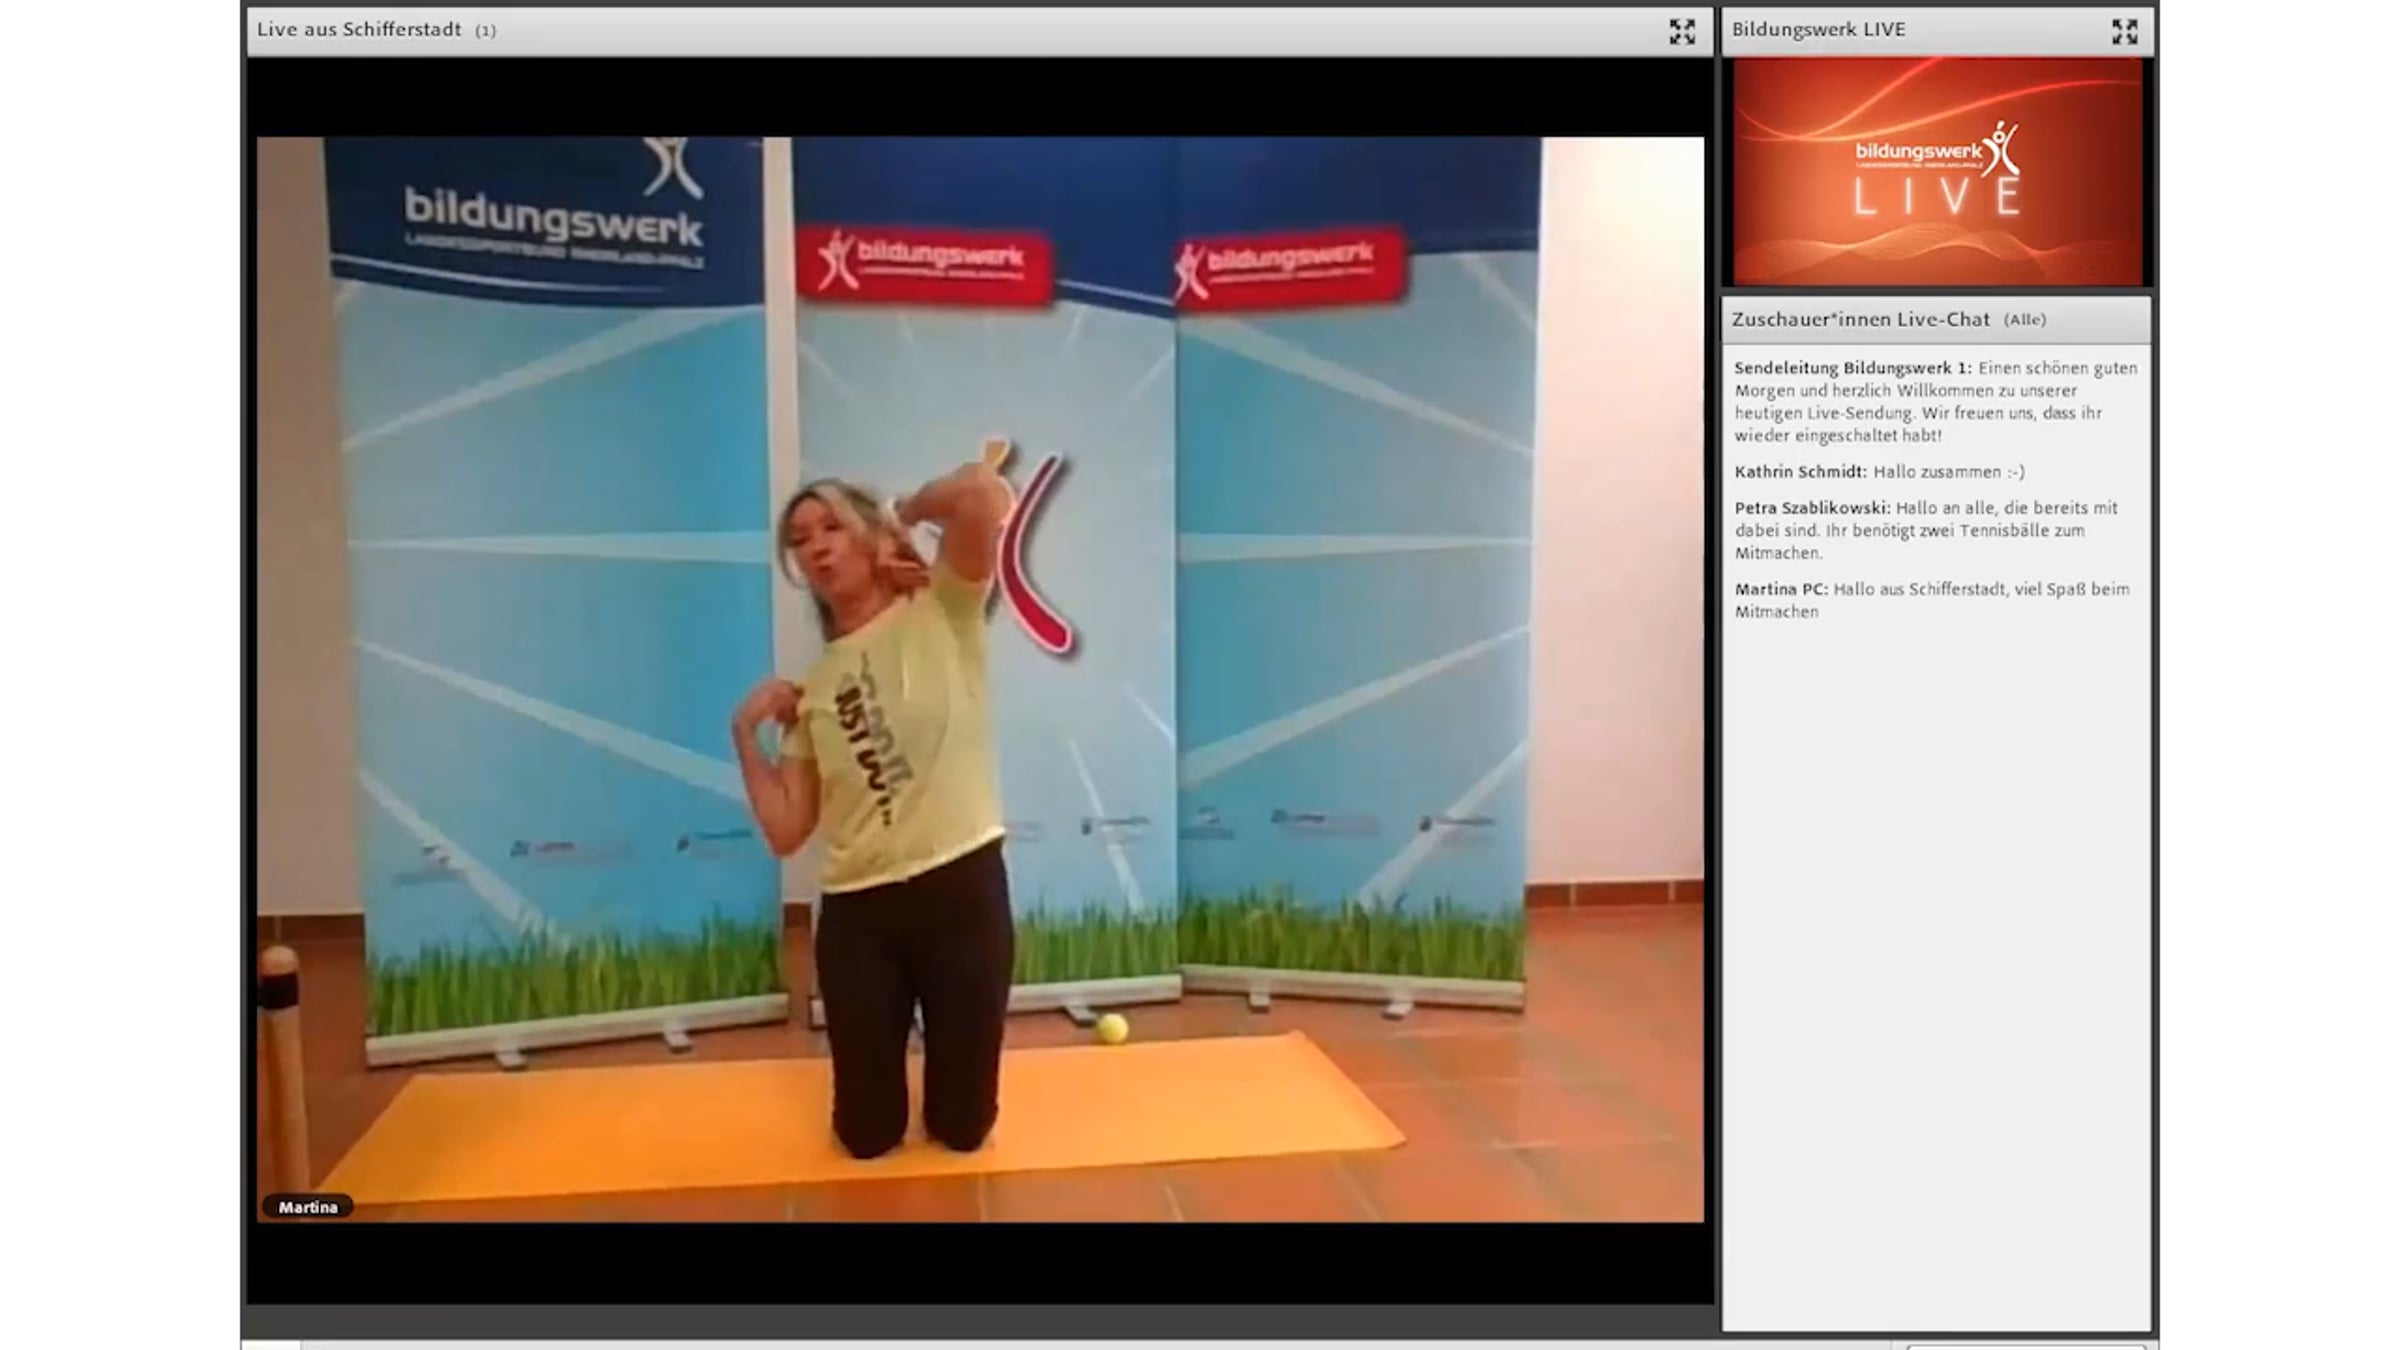Image resolution: width=2400 pixels, height=1350 pixels.
Task: Expand Live aus Schifferstadt video to fullscreen
Action: tap(1682, 32)
